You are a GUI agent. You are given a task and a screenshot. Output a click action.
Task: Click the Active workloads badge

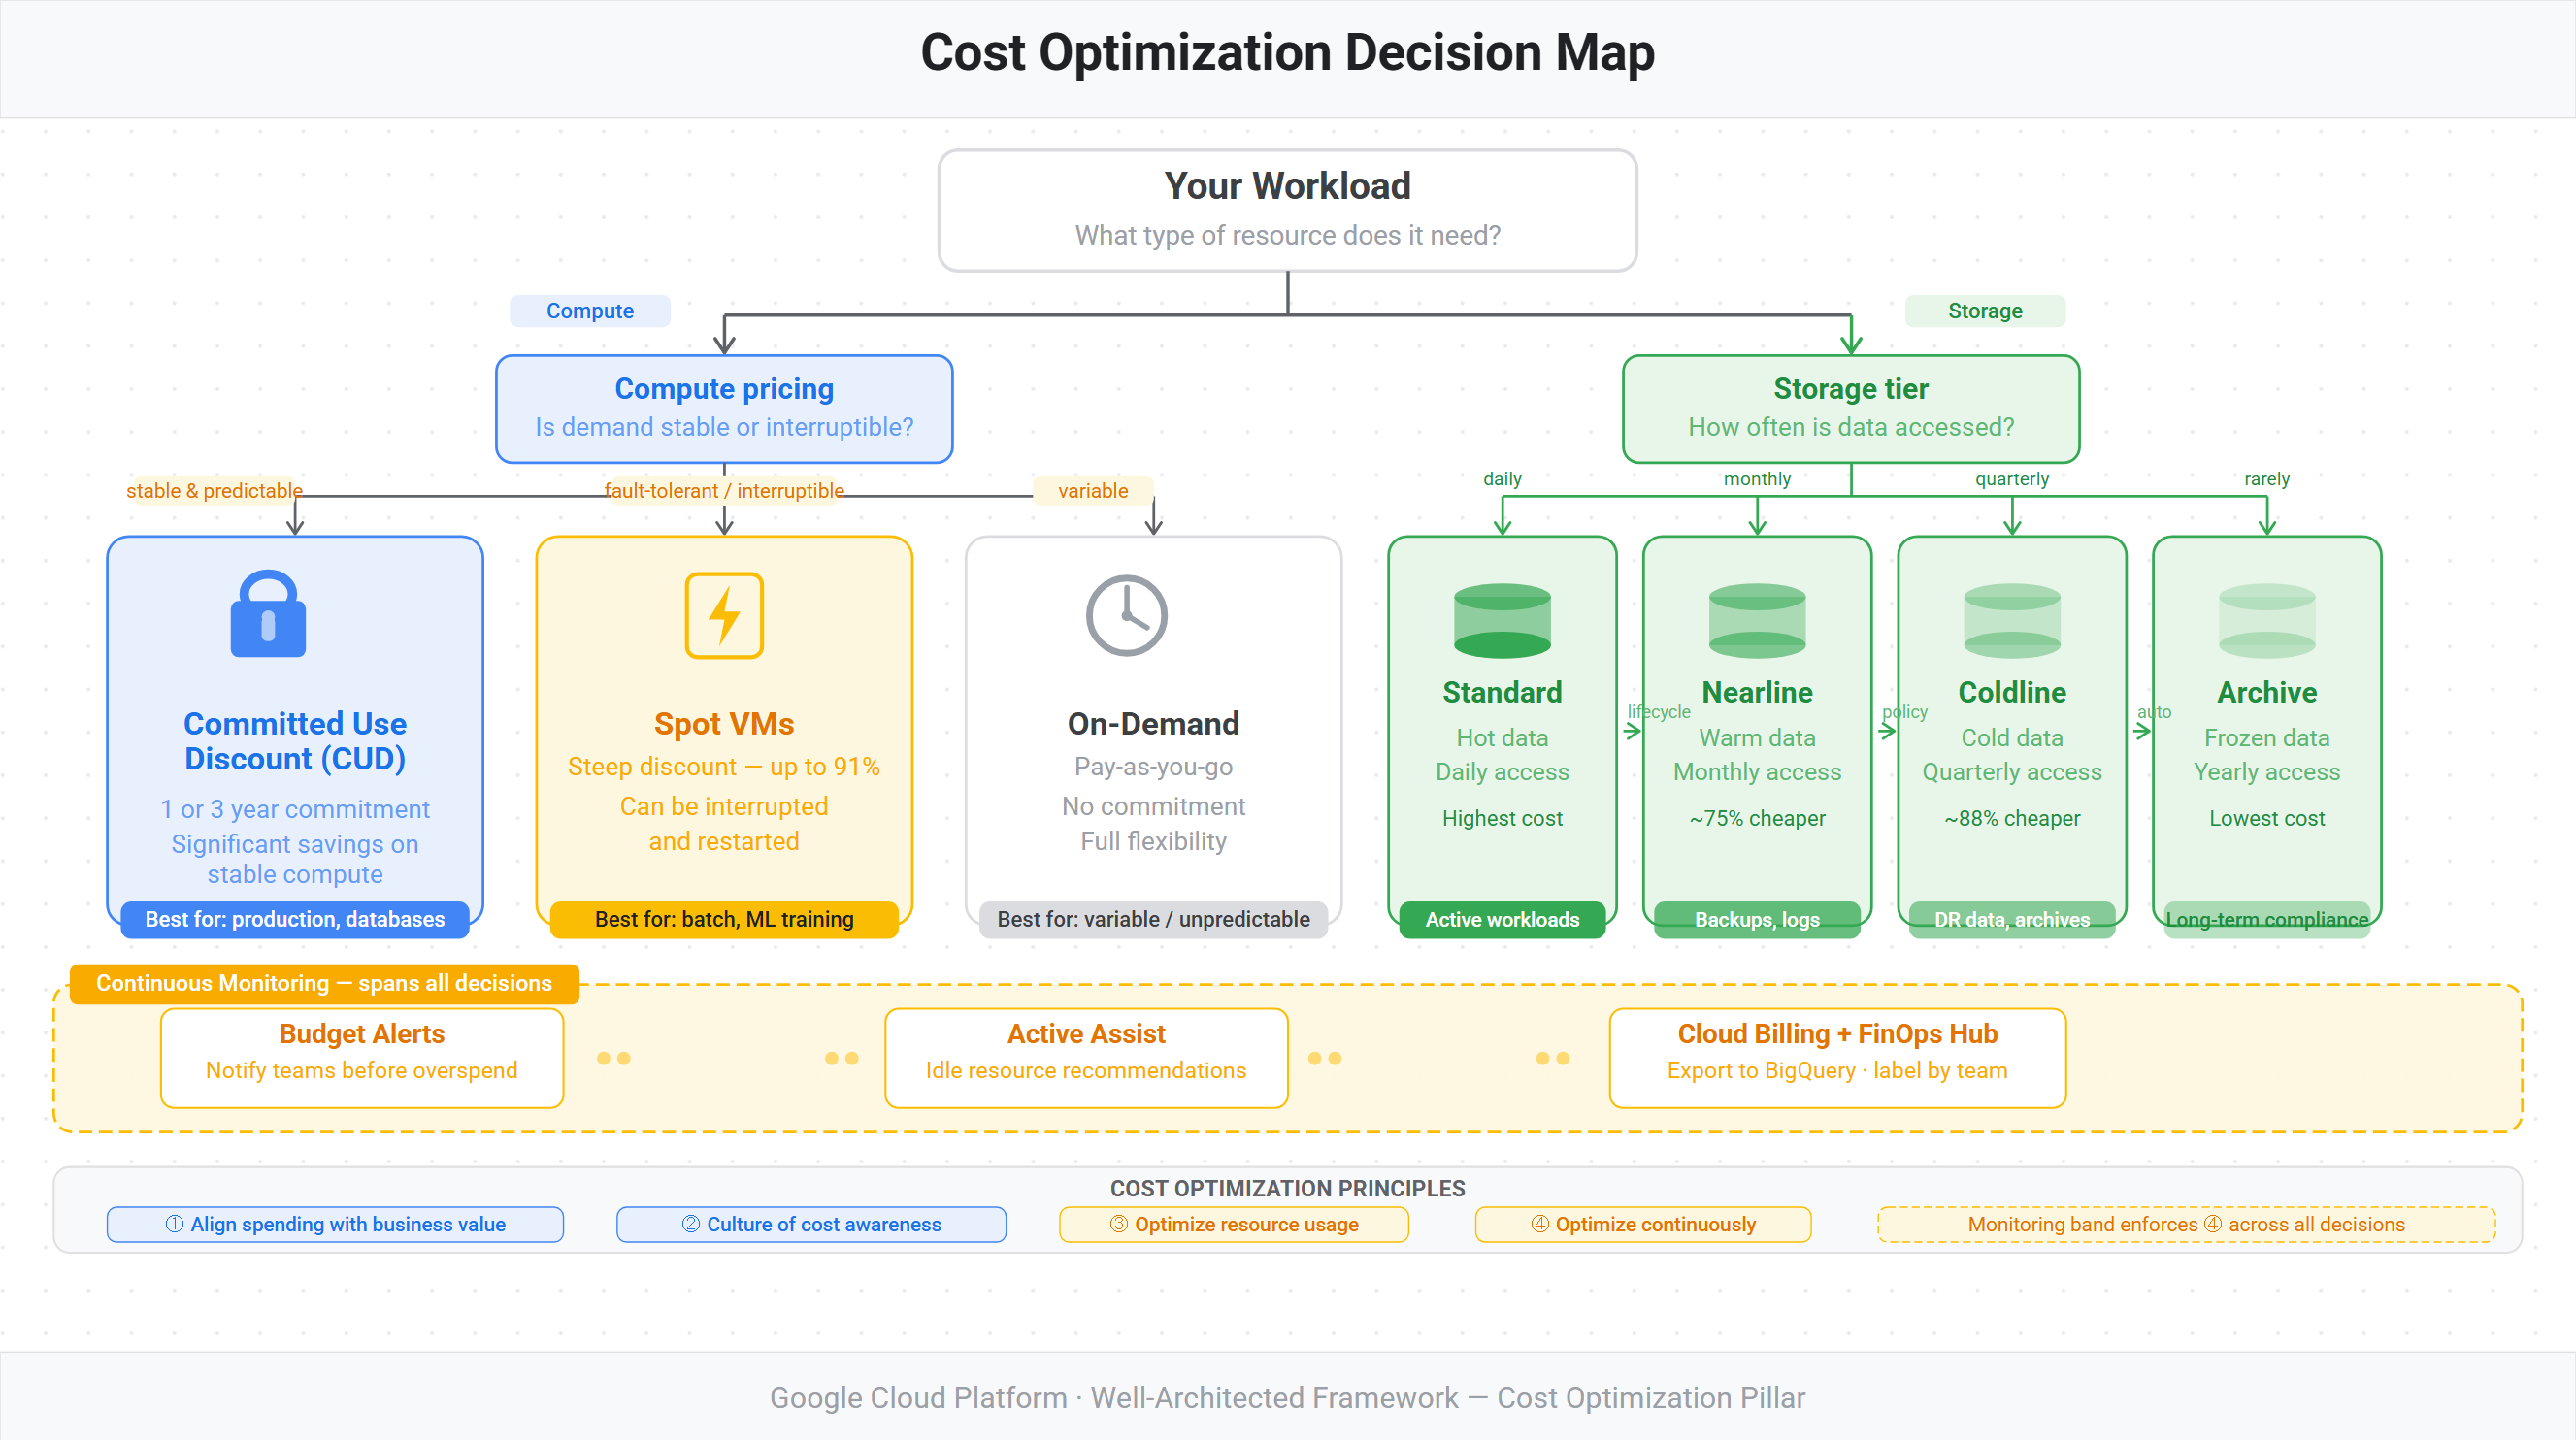(x=1502, y=919)
